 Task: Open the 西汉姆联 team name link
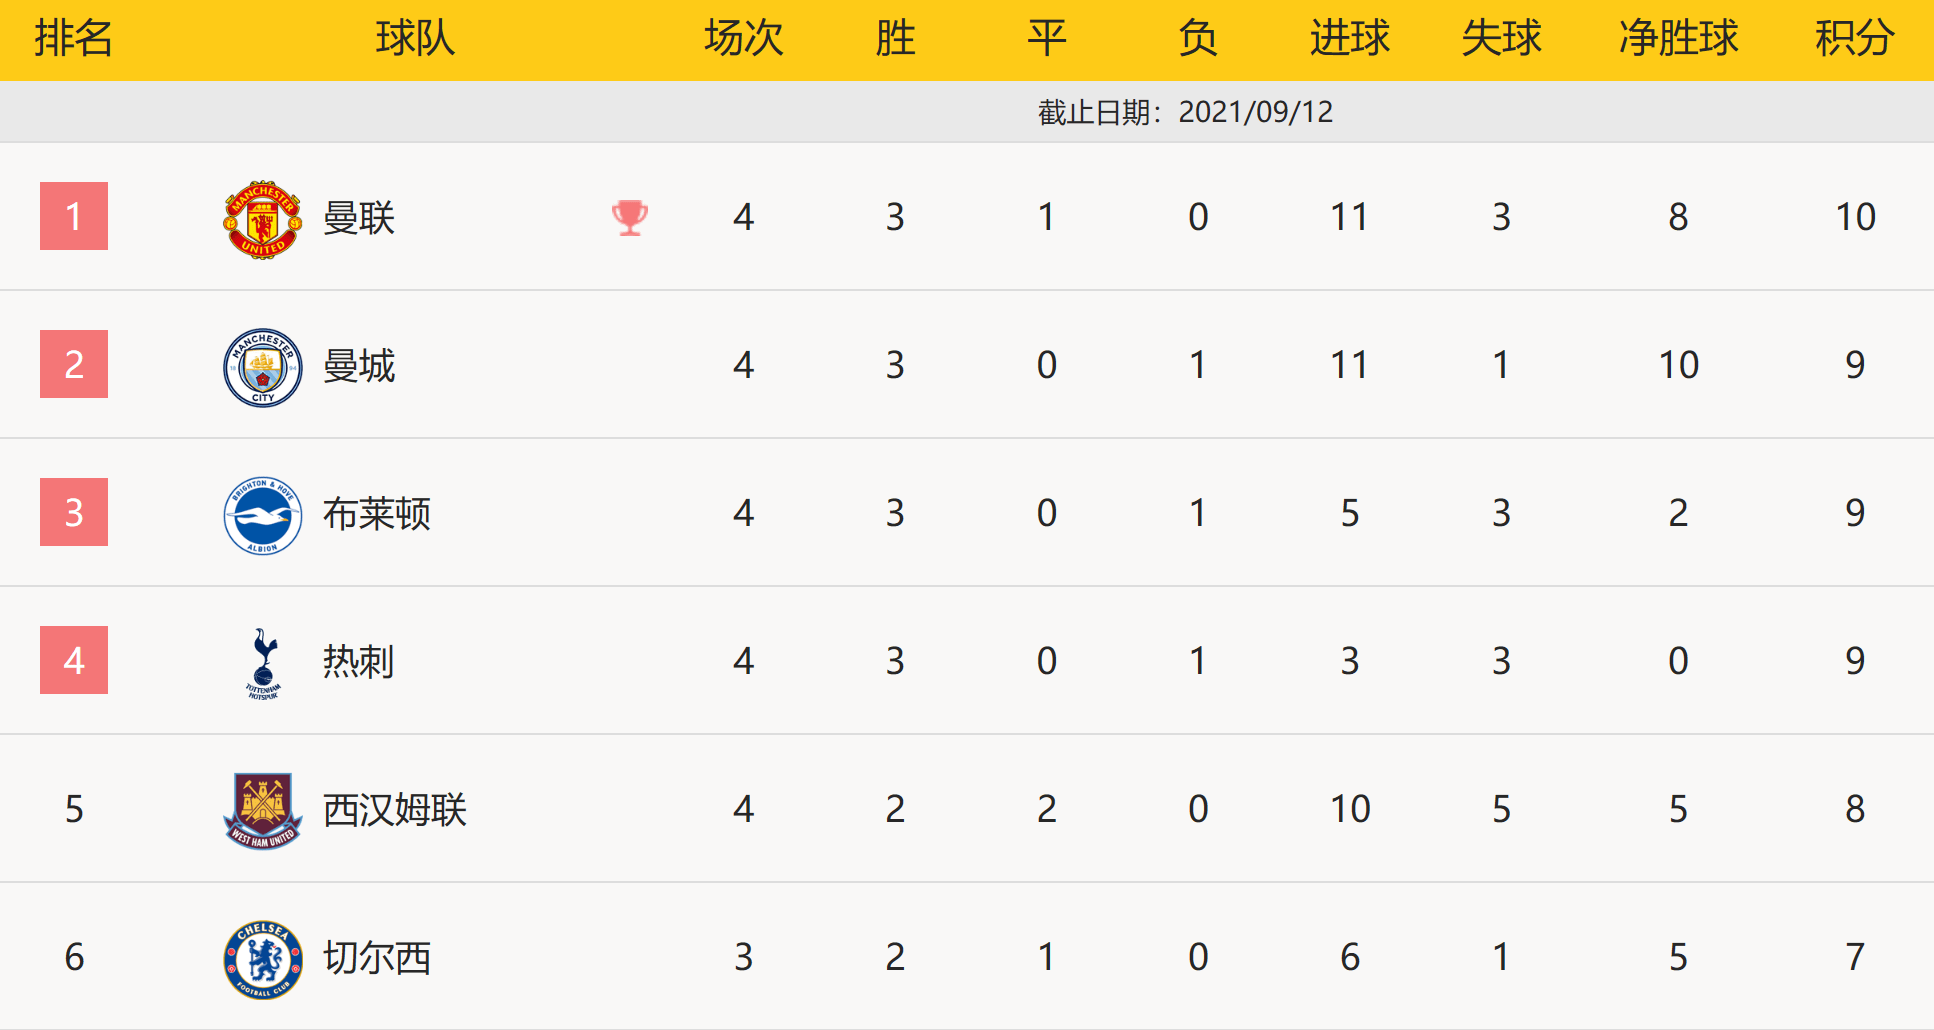pyautogui.click(x=395, y=810)
